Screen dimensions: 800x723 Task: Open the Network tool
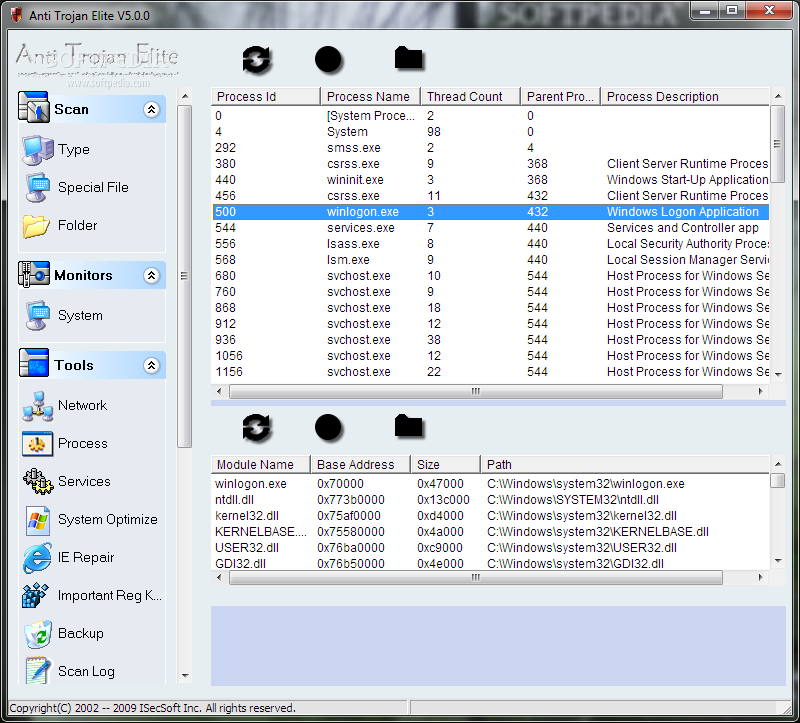coord(81,405)
